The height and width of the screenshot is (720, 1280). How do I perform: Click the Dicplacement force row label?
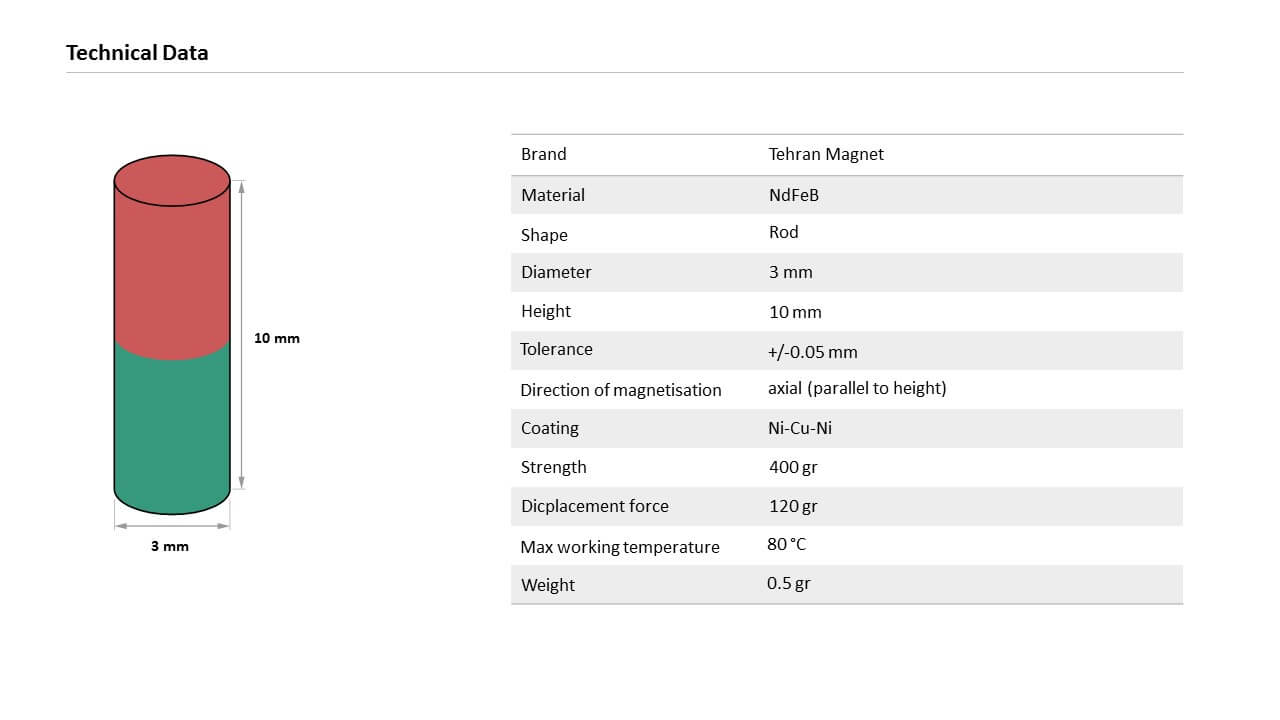pos(595,506)
